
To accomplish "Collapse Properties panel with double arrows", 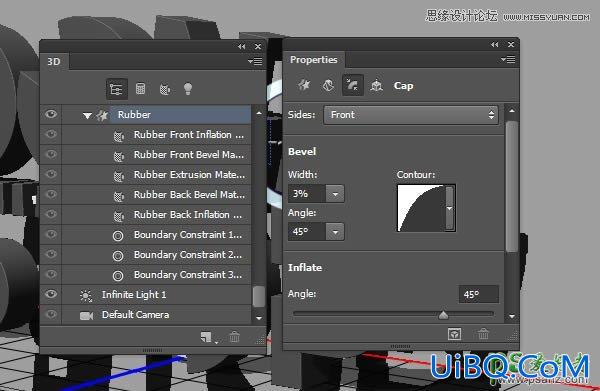I will pyautogui.click(x=494, y=45).
